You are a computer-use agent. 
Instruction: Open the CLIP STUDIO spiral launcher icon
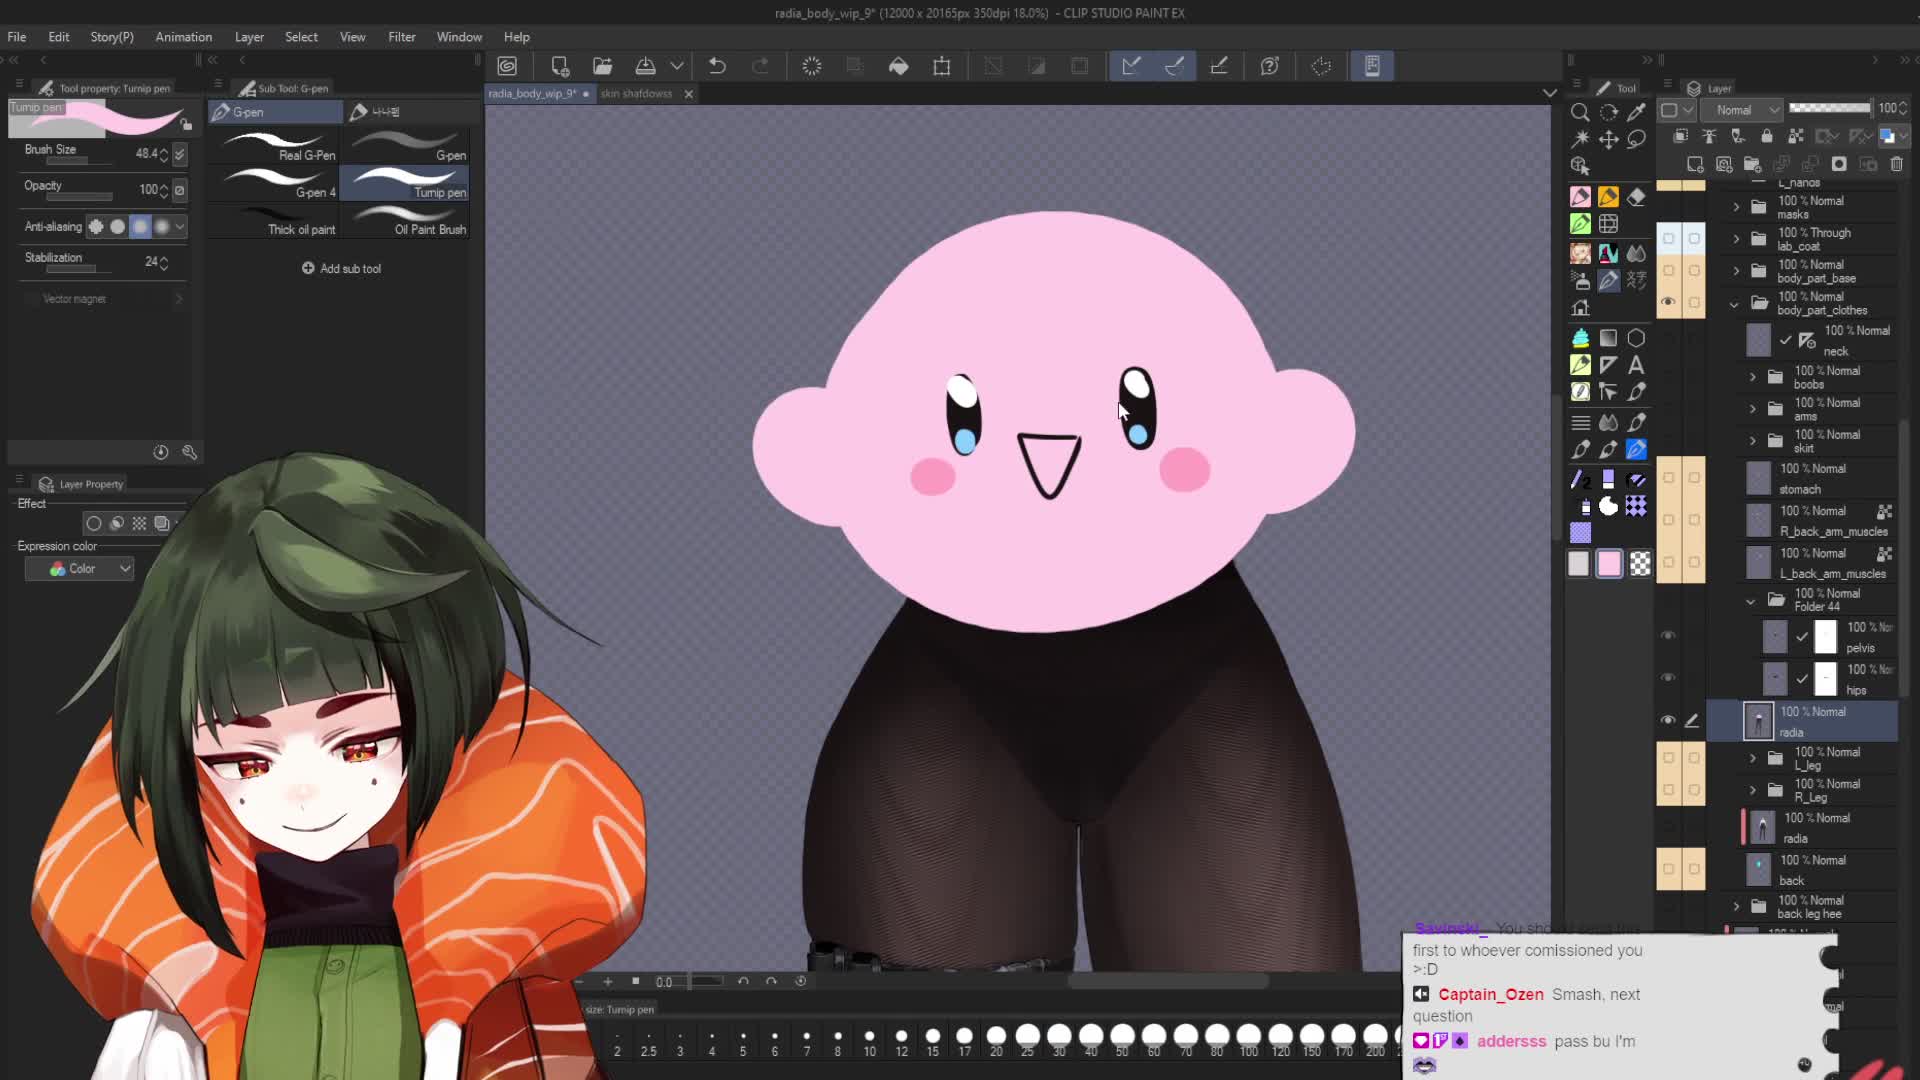[507, 66]
